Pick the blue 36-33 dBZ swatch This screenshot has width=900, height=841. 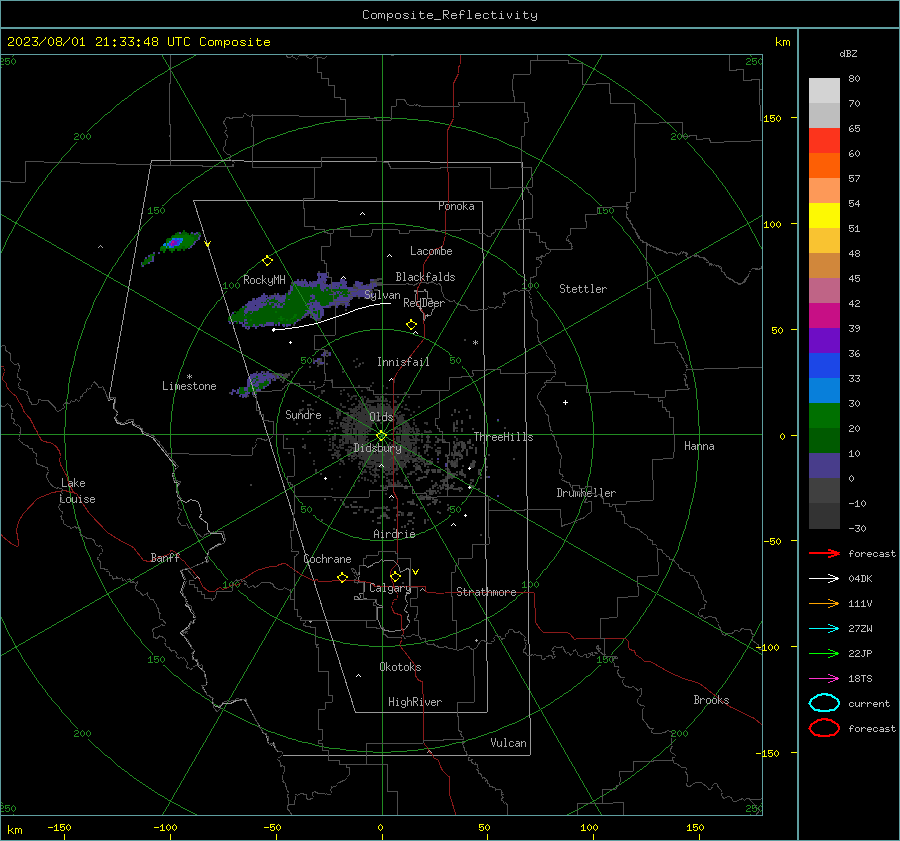tap(824, 365)
